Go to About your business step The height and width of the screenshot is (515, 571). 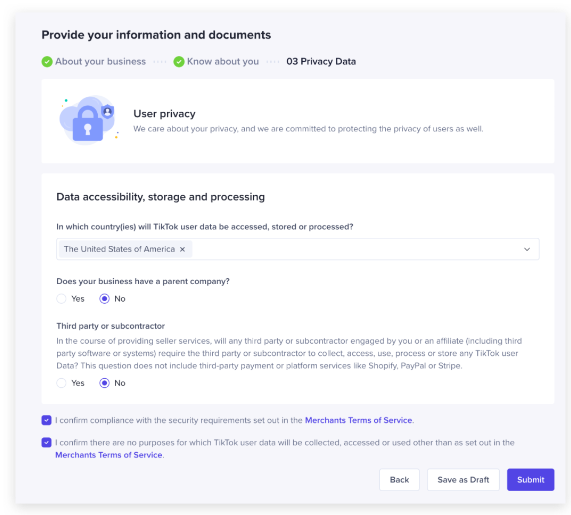tap(101, 62)
